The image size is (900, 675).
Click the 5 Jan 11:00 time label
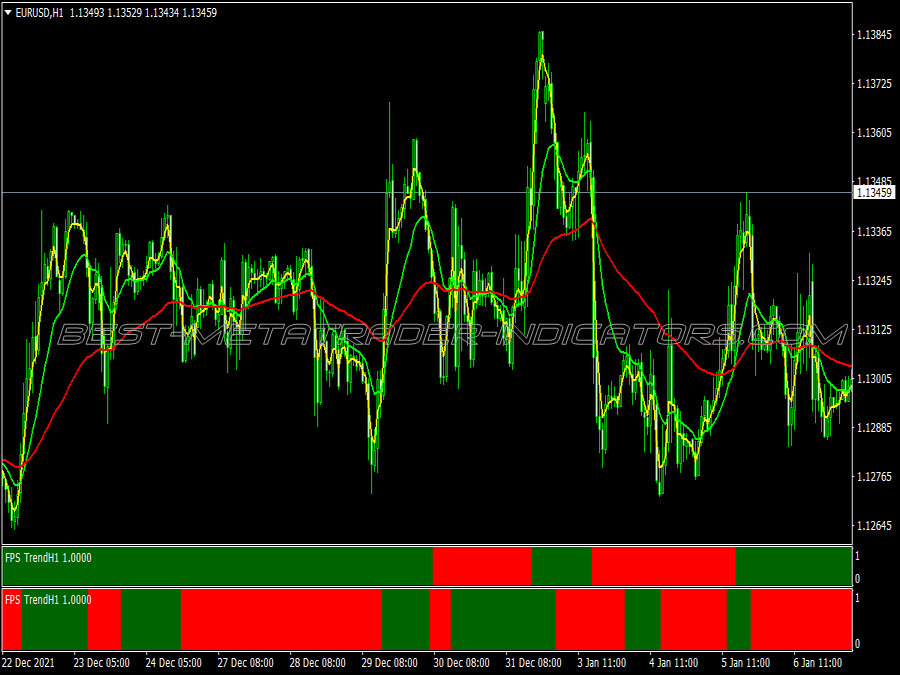[x=746, y=663]
